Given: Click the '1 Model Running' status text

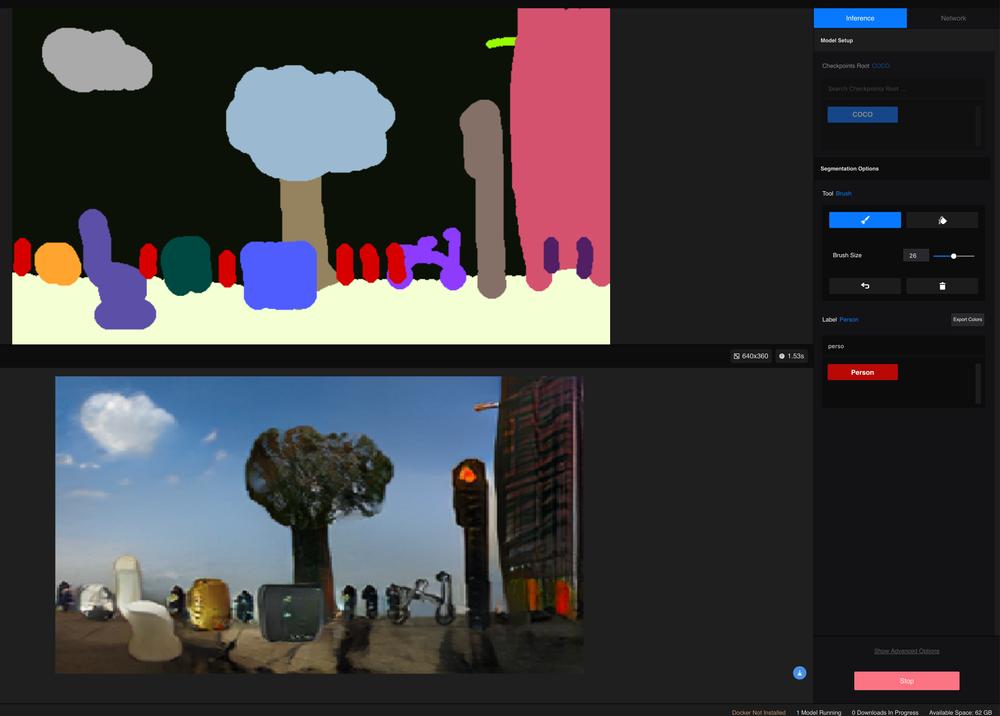Looking at the screenshot, I should coord(818,712).
